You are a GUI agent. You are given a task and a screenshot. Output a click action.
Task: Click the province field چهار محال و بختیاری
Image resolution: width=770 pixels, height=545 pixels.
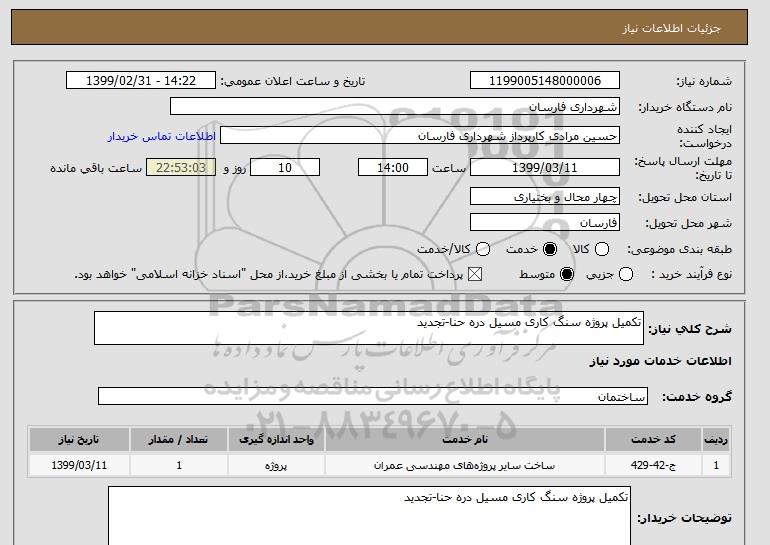pos(545,196)
